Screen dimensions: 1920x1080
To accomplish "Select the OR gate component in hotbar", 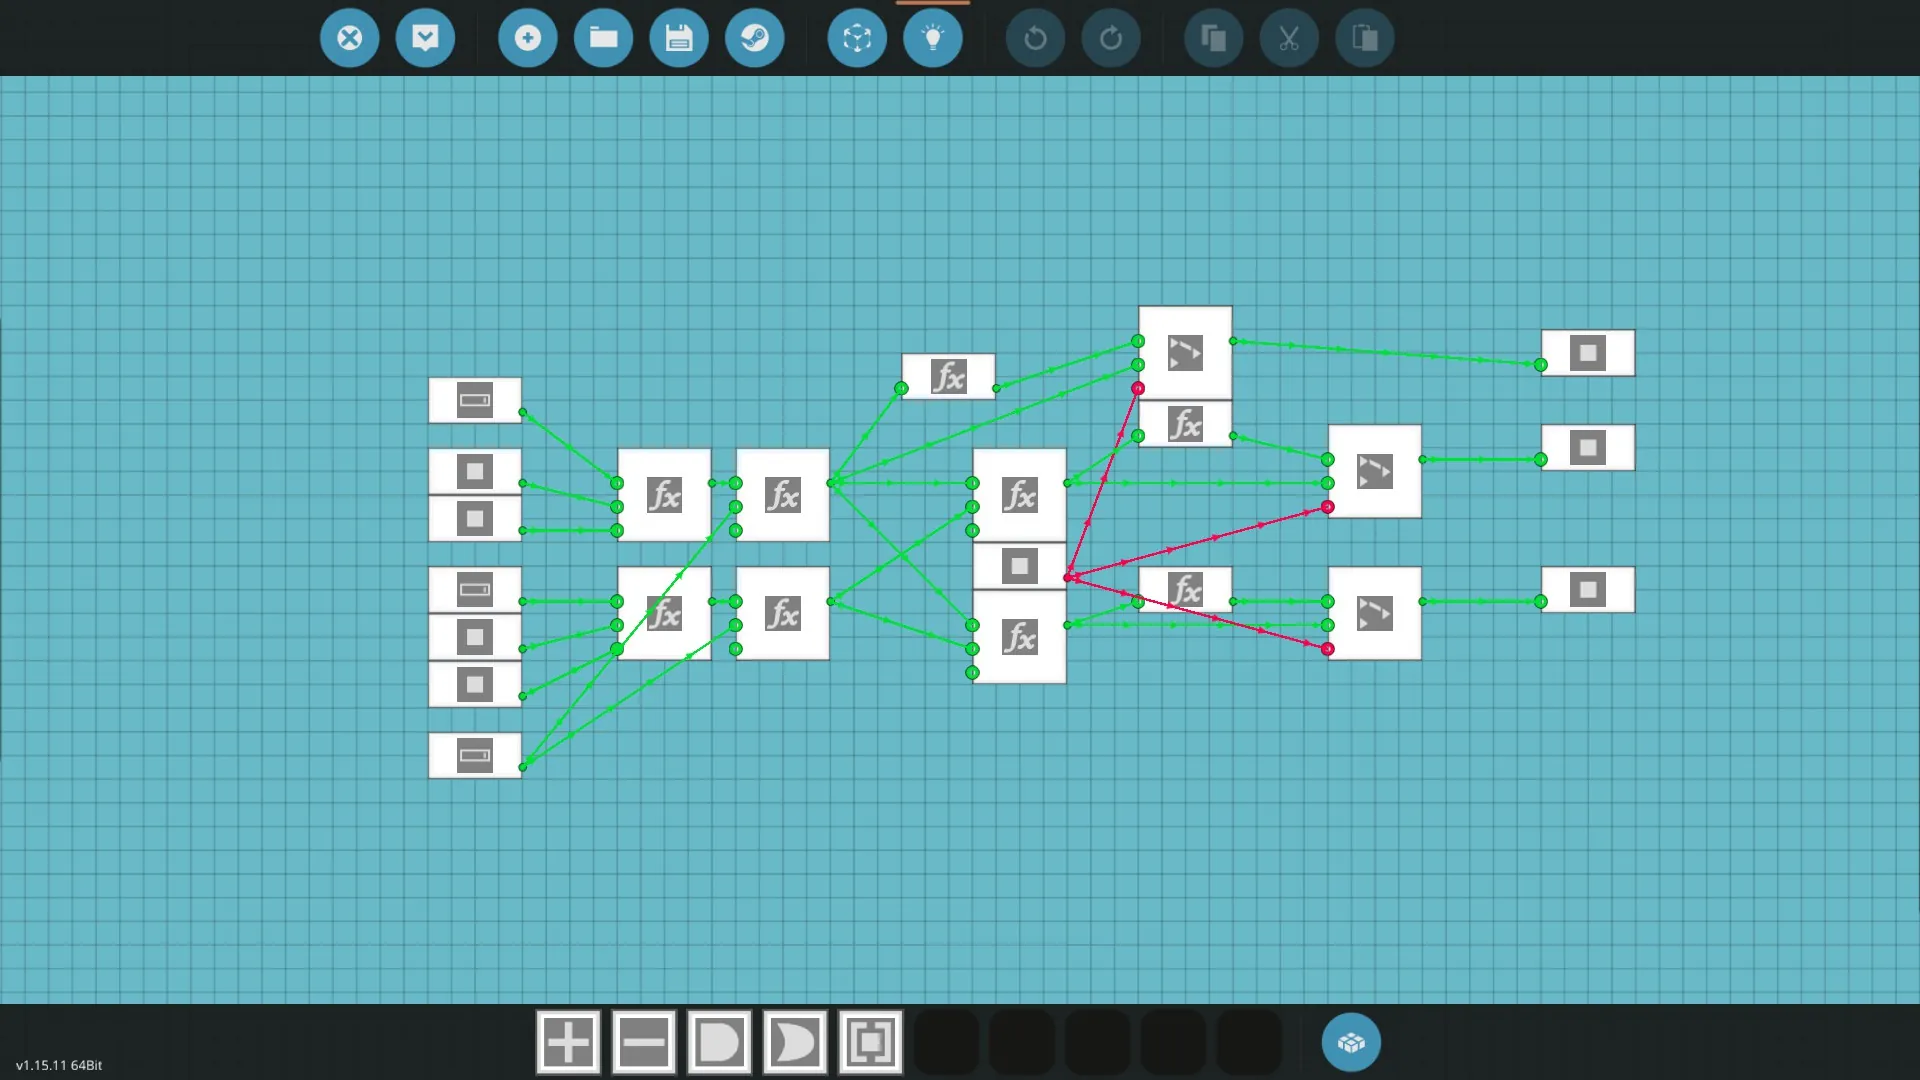I will [796, 1043].
